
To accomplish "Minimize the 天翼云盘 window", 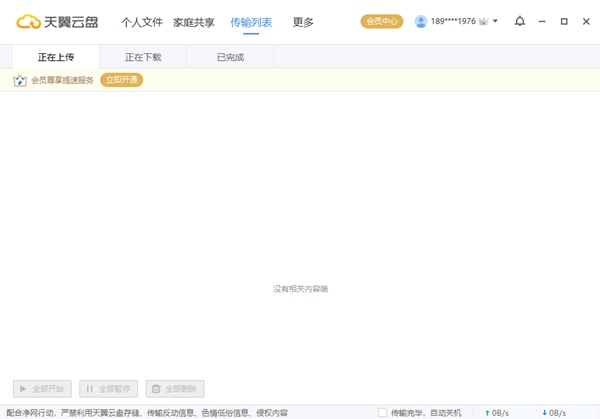I will 542,21.
